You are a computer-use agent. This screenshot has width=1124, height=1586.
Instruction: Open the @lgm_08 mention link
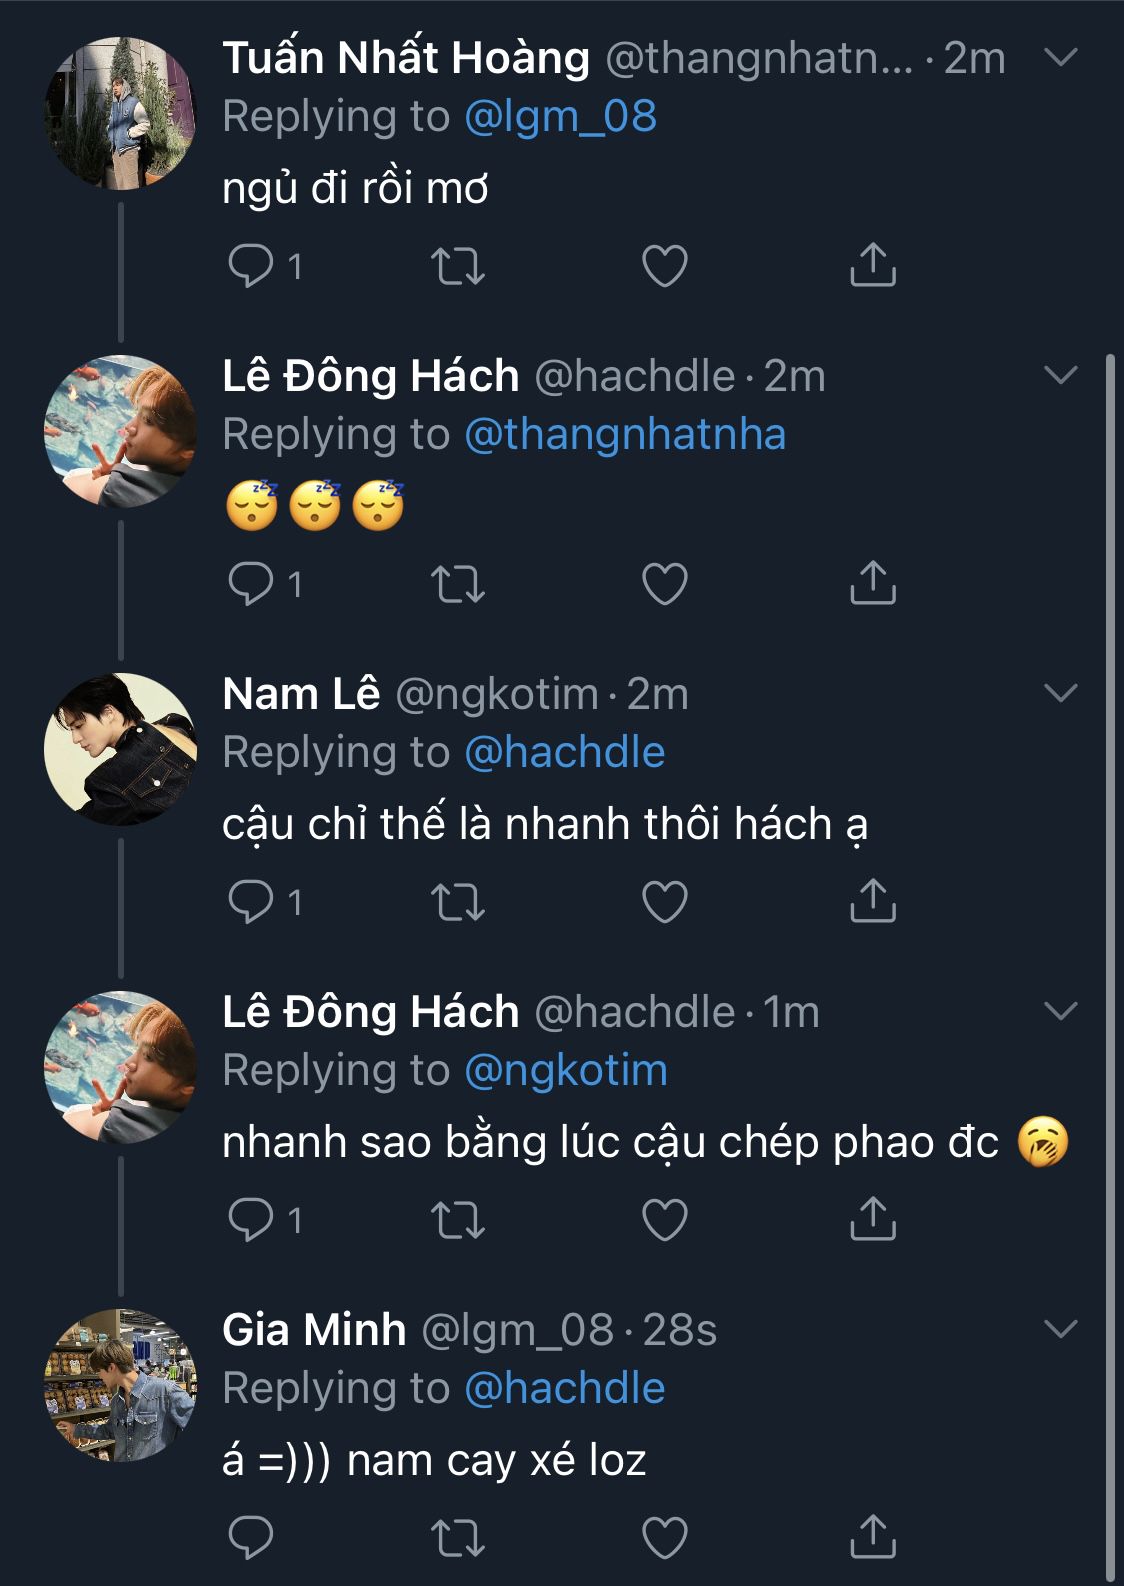[x=560, y=117]
